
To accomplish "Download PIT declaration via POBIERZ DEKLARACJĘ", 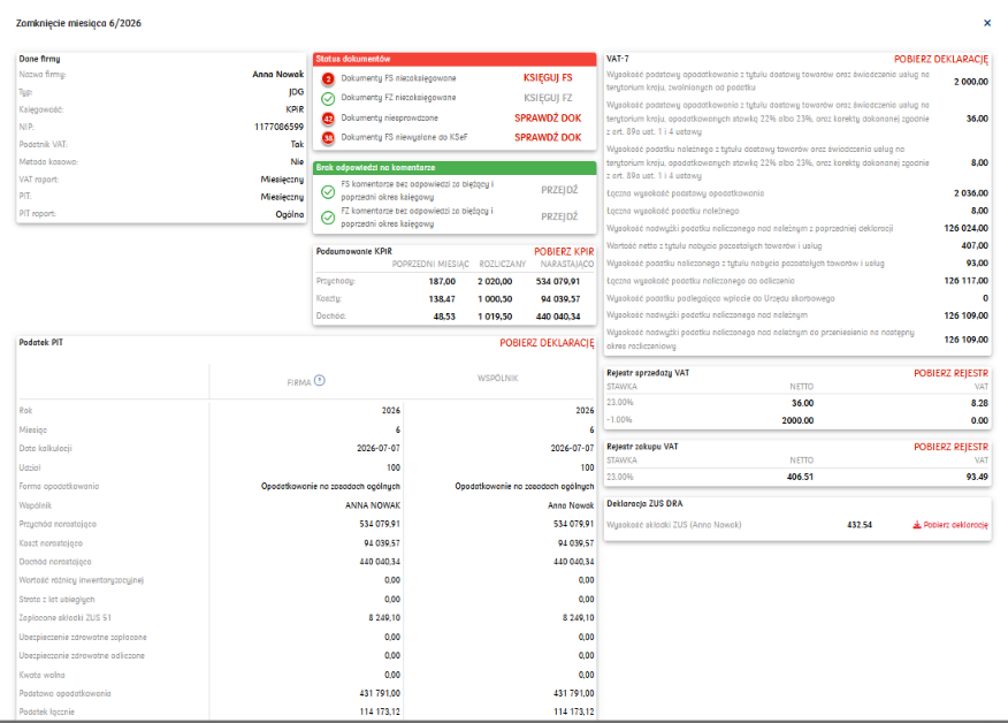I will tap(547, 343).
